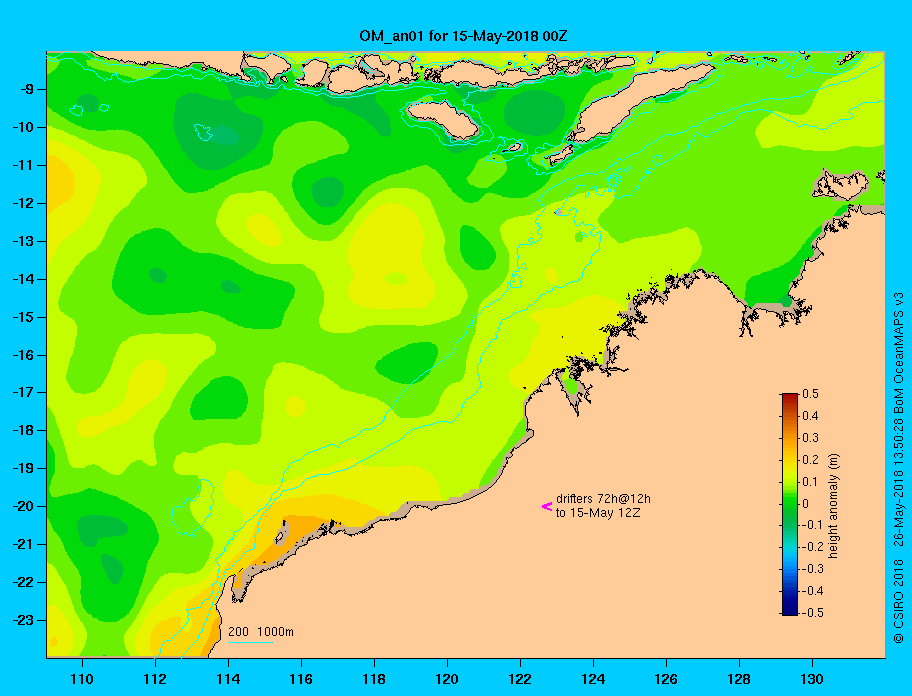Click the magenta drifter arrow marker
This screenshot has width=912, height=696.
point(547,506)
